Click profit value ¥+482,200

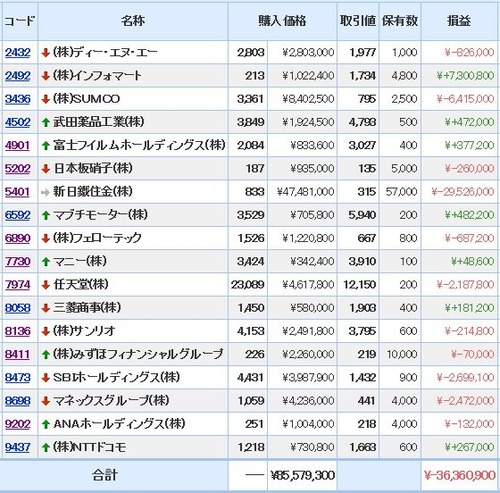[x=469, y=215]
